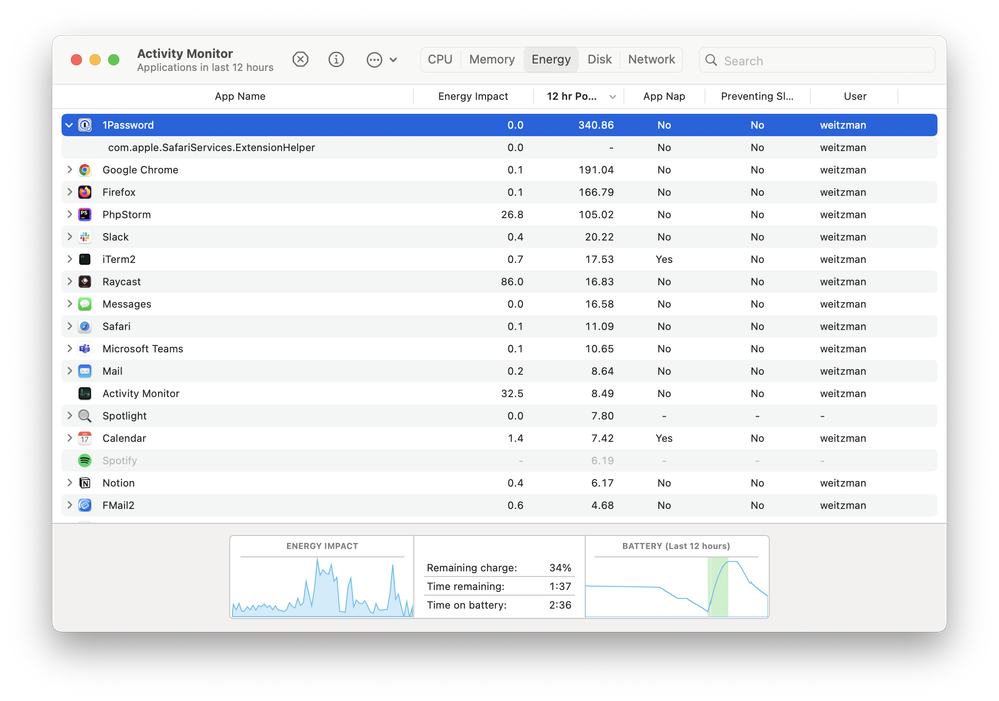Switch to the Network tab
The width and height of the screenshot is (999, 701).
[651, 59]
